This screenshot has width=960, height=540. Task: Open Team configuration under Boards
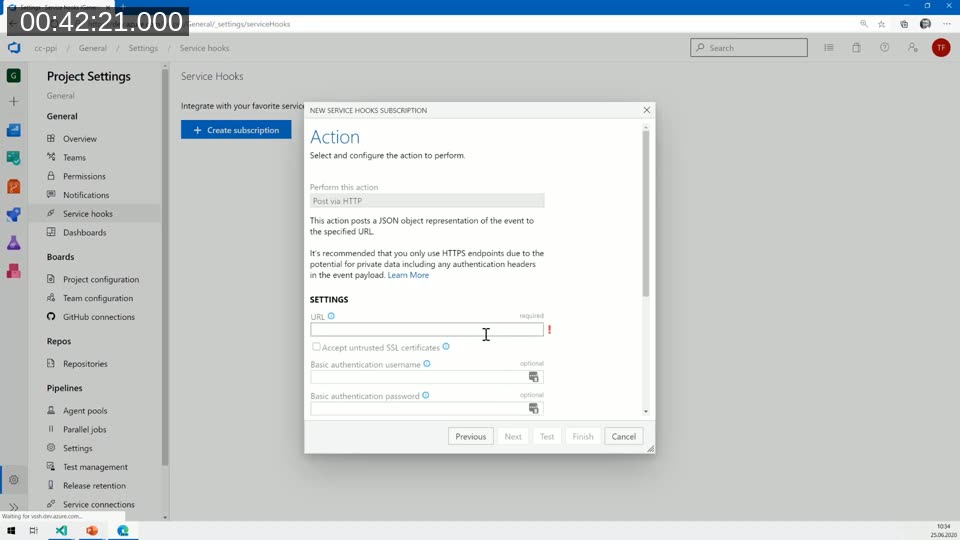(x=98, y=298)
